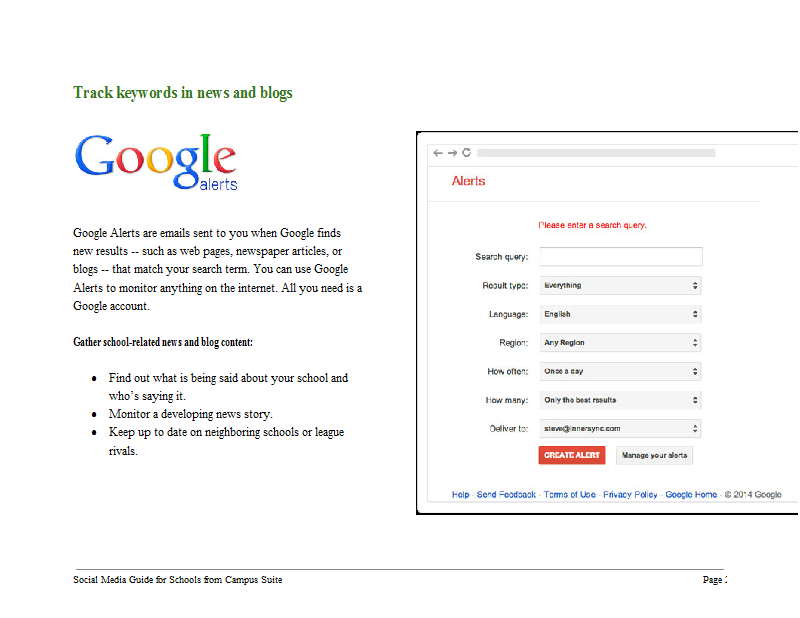Click the browser reload icon
This screenshot has height=618, width=800.
[466, 153]
